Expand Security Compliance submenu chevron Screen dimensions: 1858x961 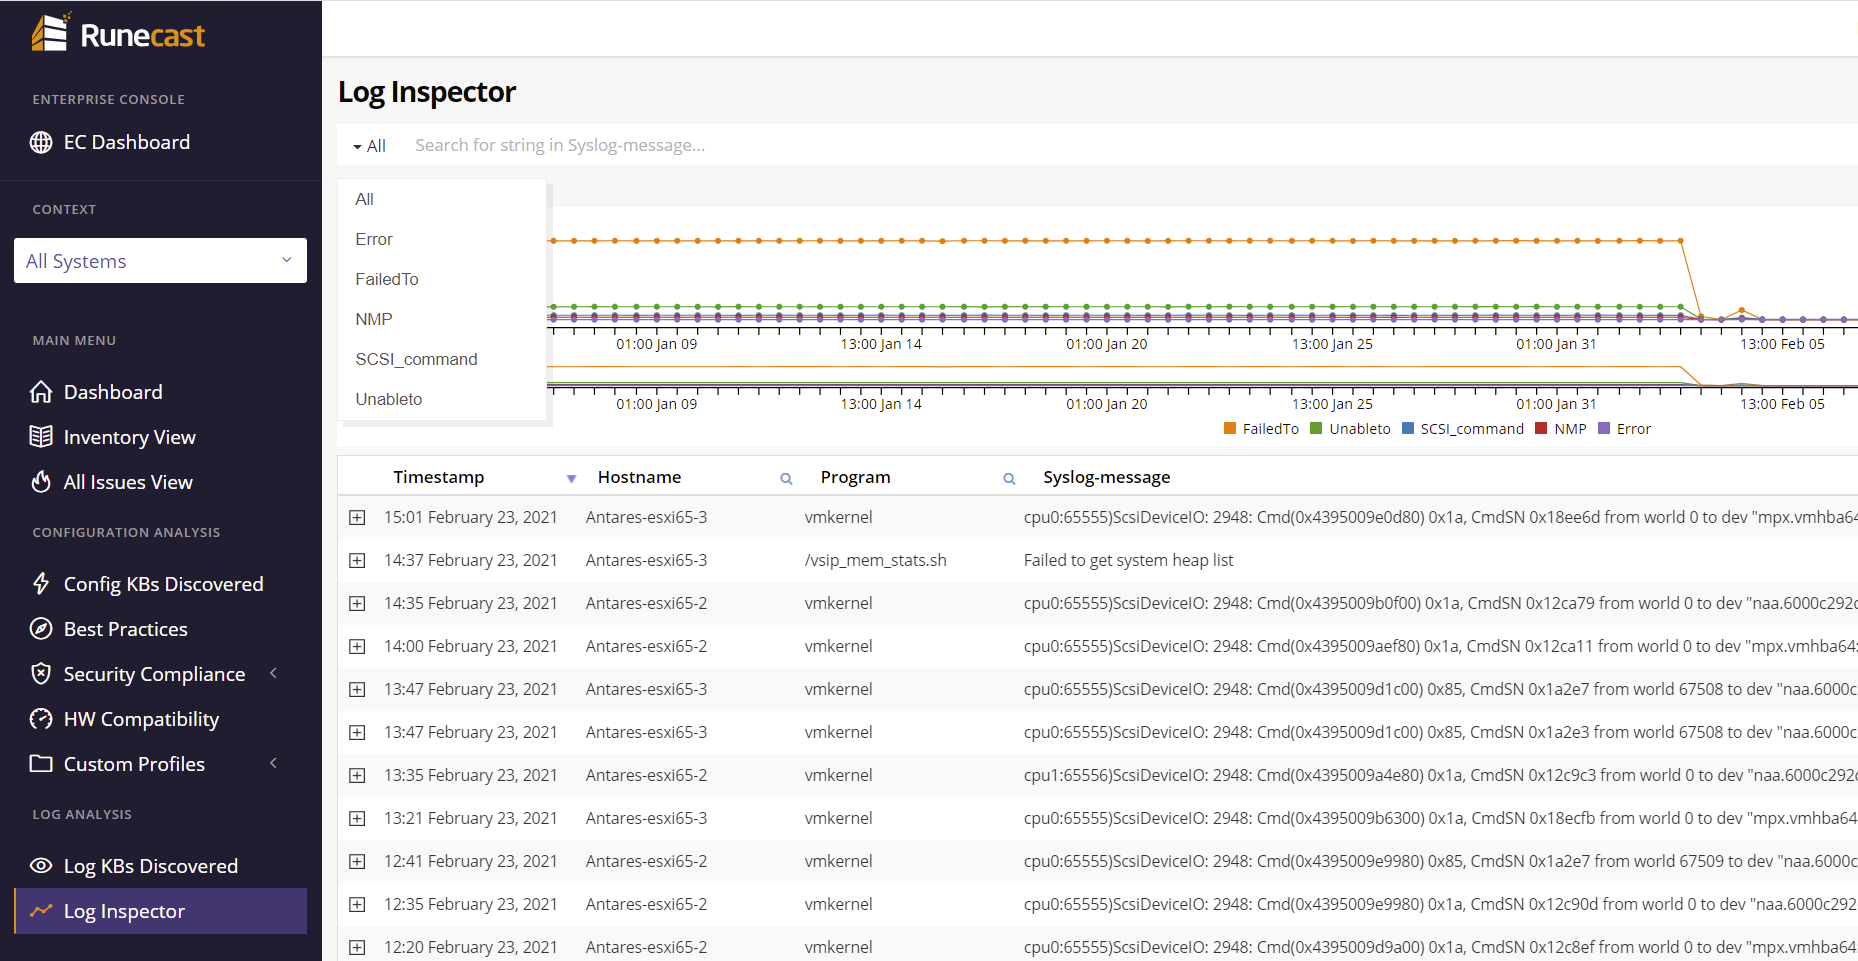(273, 673)
